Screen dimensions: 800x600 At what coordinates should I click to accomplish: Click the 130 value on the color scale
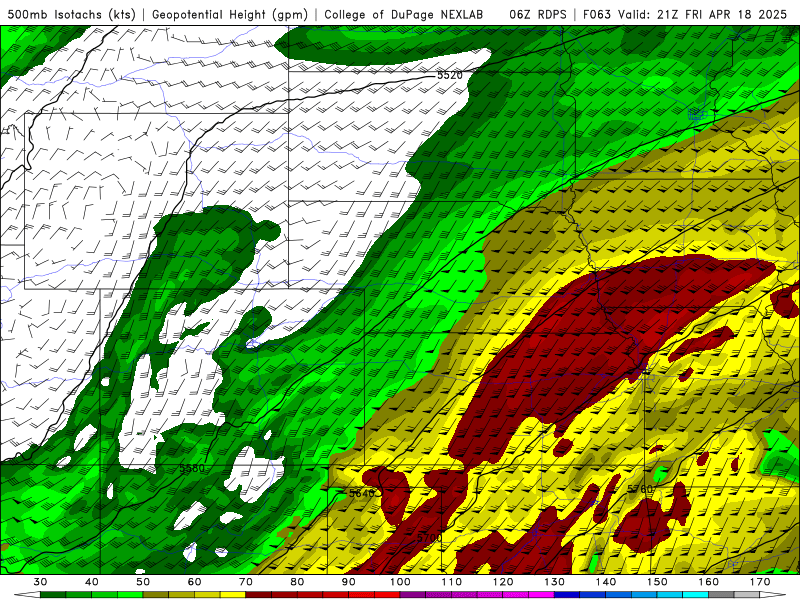pyautogui.click(x=554, y=582)
